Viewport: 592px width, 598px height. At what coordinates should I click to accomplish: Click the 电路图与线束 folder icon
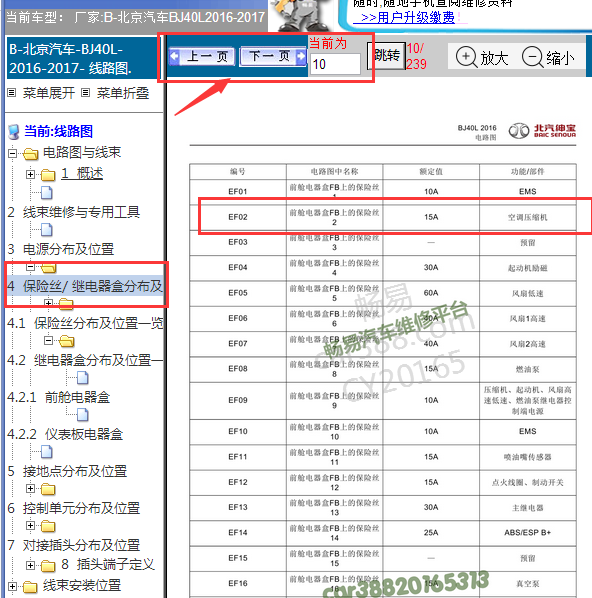[x=31, y=154]
